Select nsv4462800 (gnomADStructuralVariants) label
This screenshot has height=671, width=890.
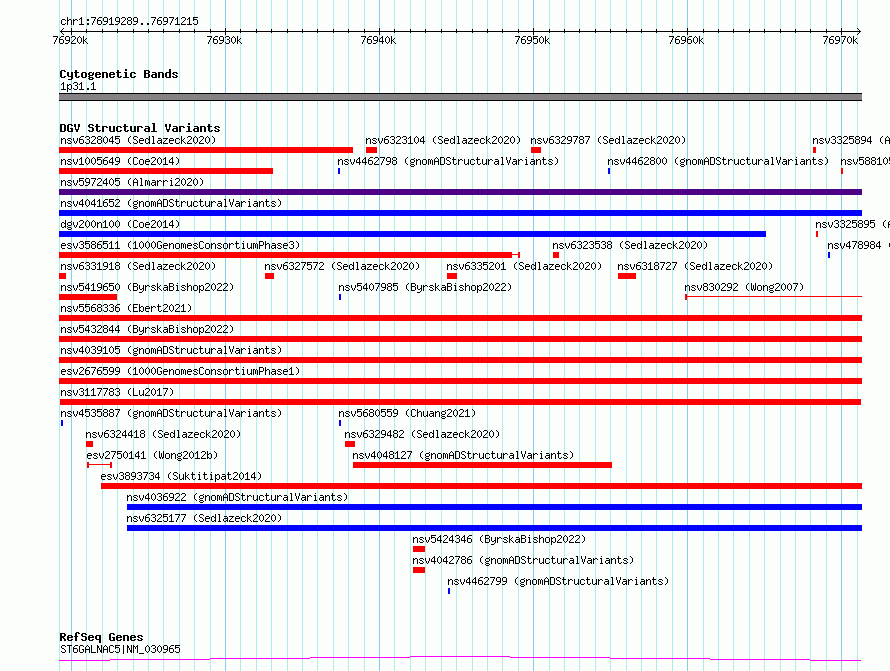718,161
